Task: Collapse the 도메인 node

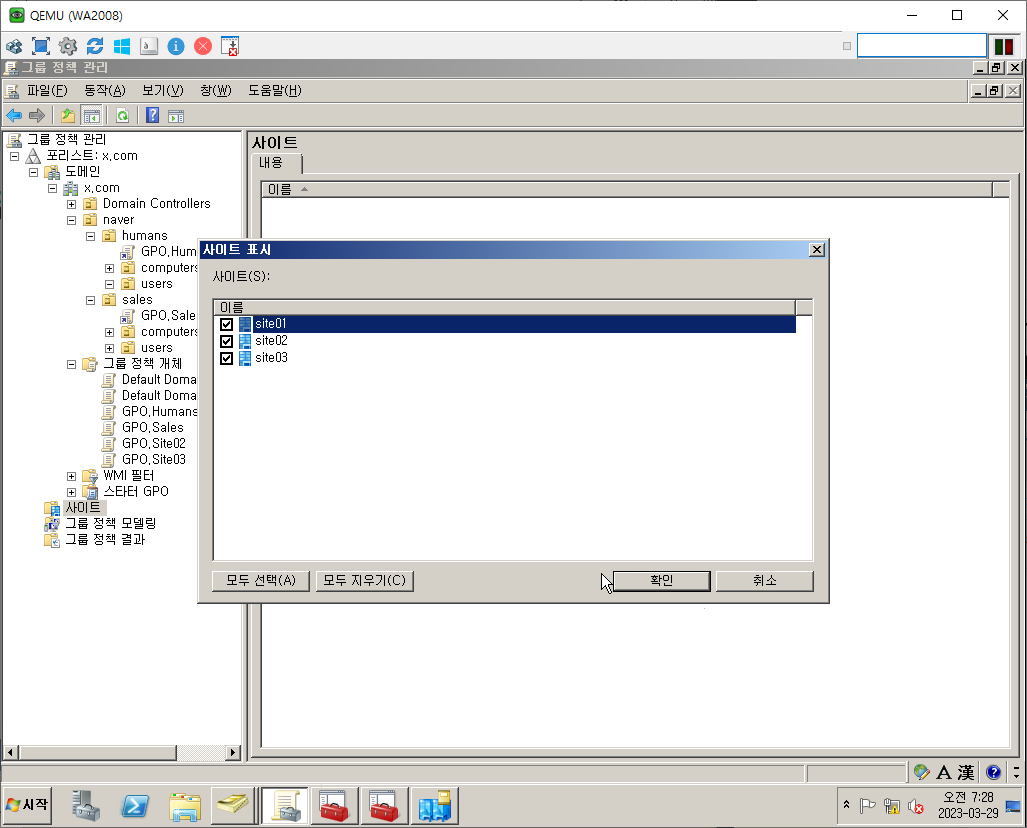Action: (x=33, y=172)
